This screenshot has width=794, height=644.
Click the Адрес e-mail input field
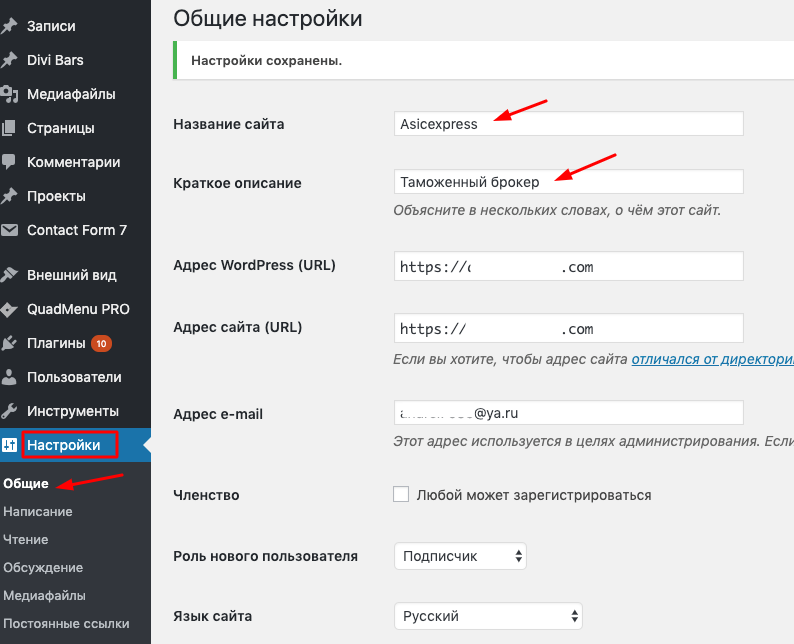click(569, 413)
